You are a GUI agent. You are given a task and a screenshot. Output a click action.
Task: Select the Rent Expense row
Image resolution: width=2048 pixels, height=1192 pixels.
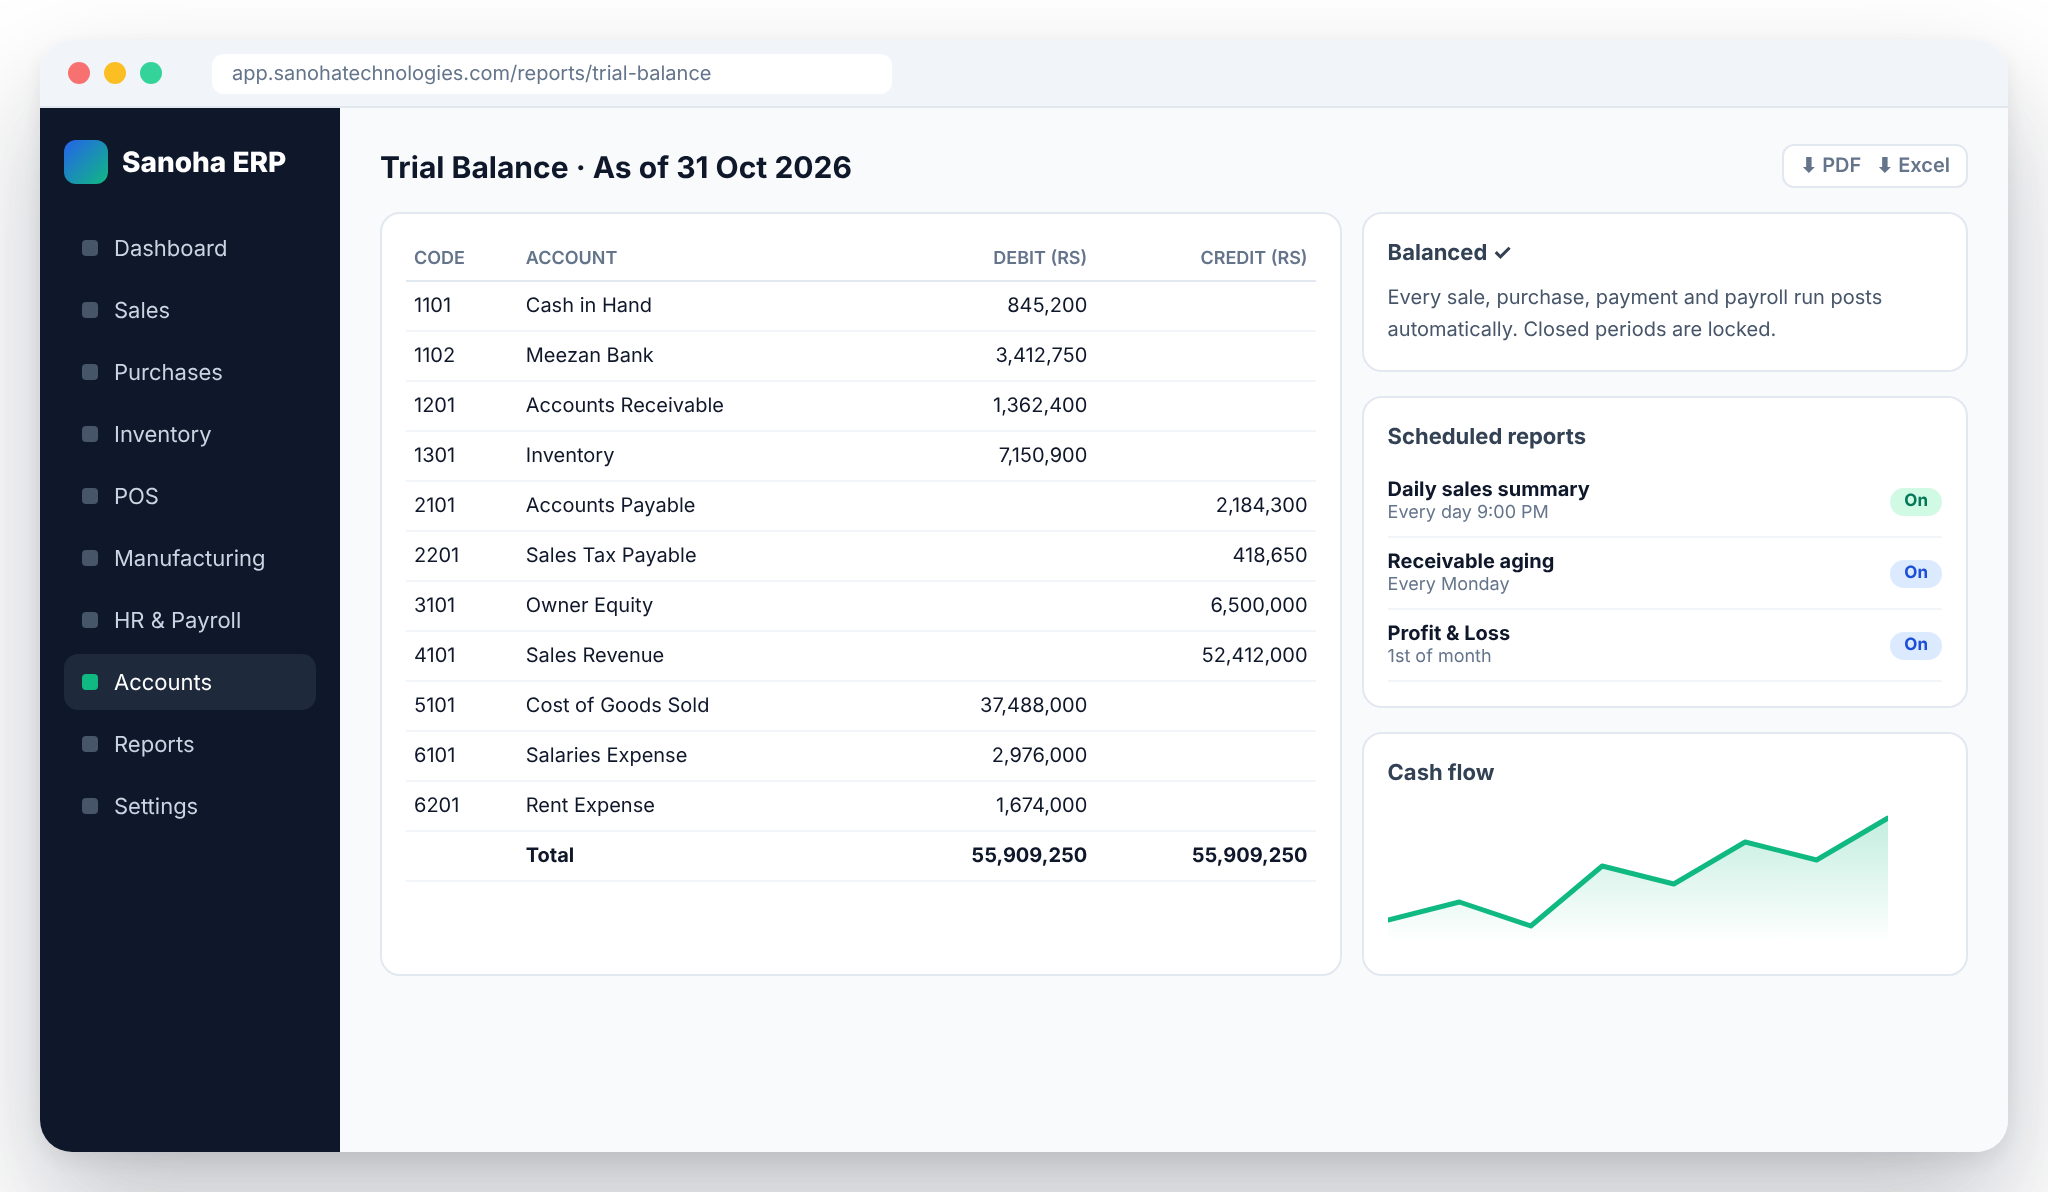(860, 806)
